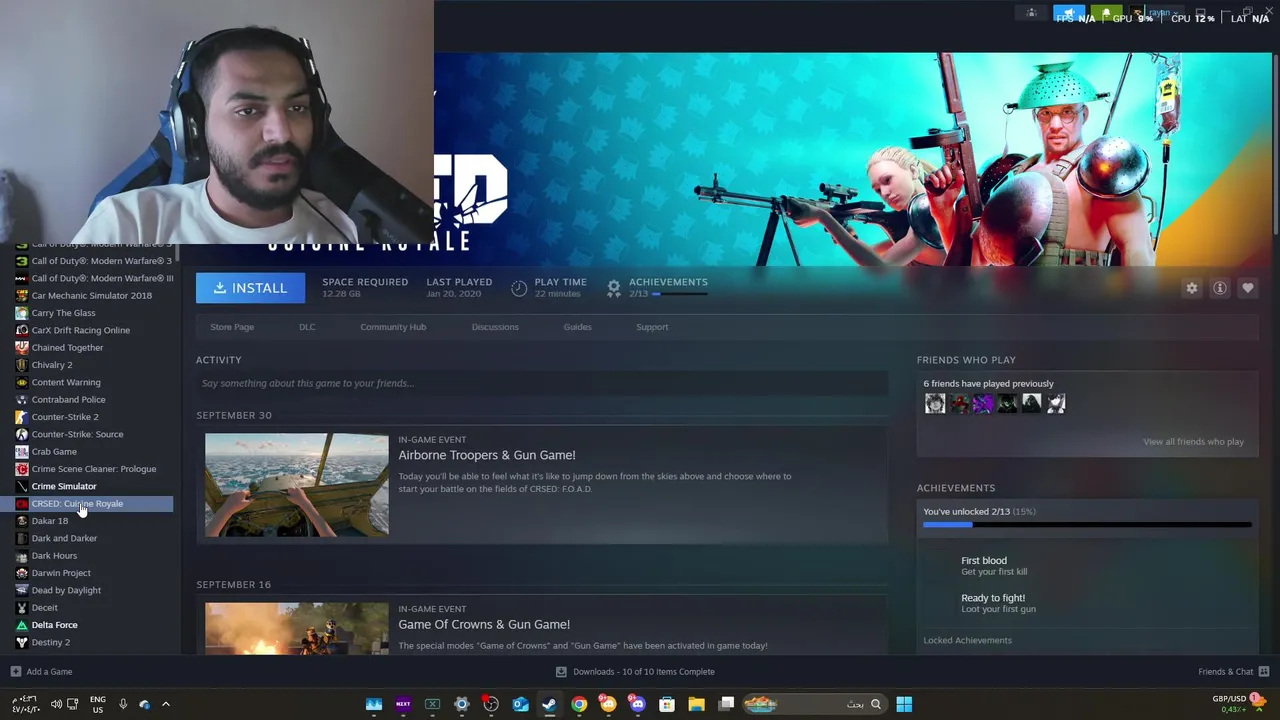Click the achievements progress bar in sidebar panel
Image resolution: width=1280 pixels, height=720 pixels.
coord(1087,524)
